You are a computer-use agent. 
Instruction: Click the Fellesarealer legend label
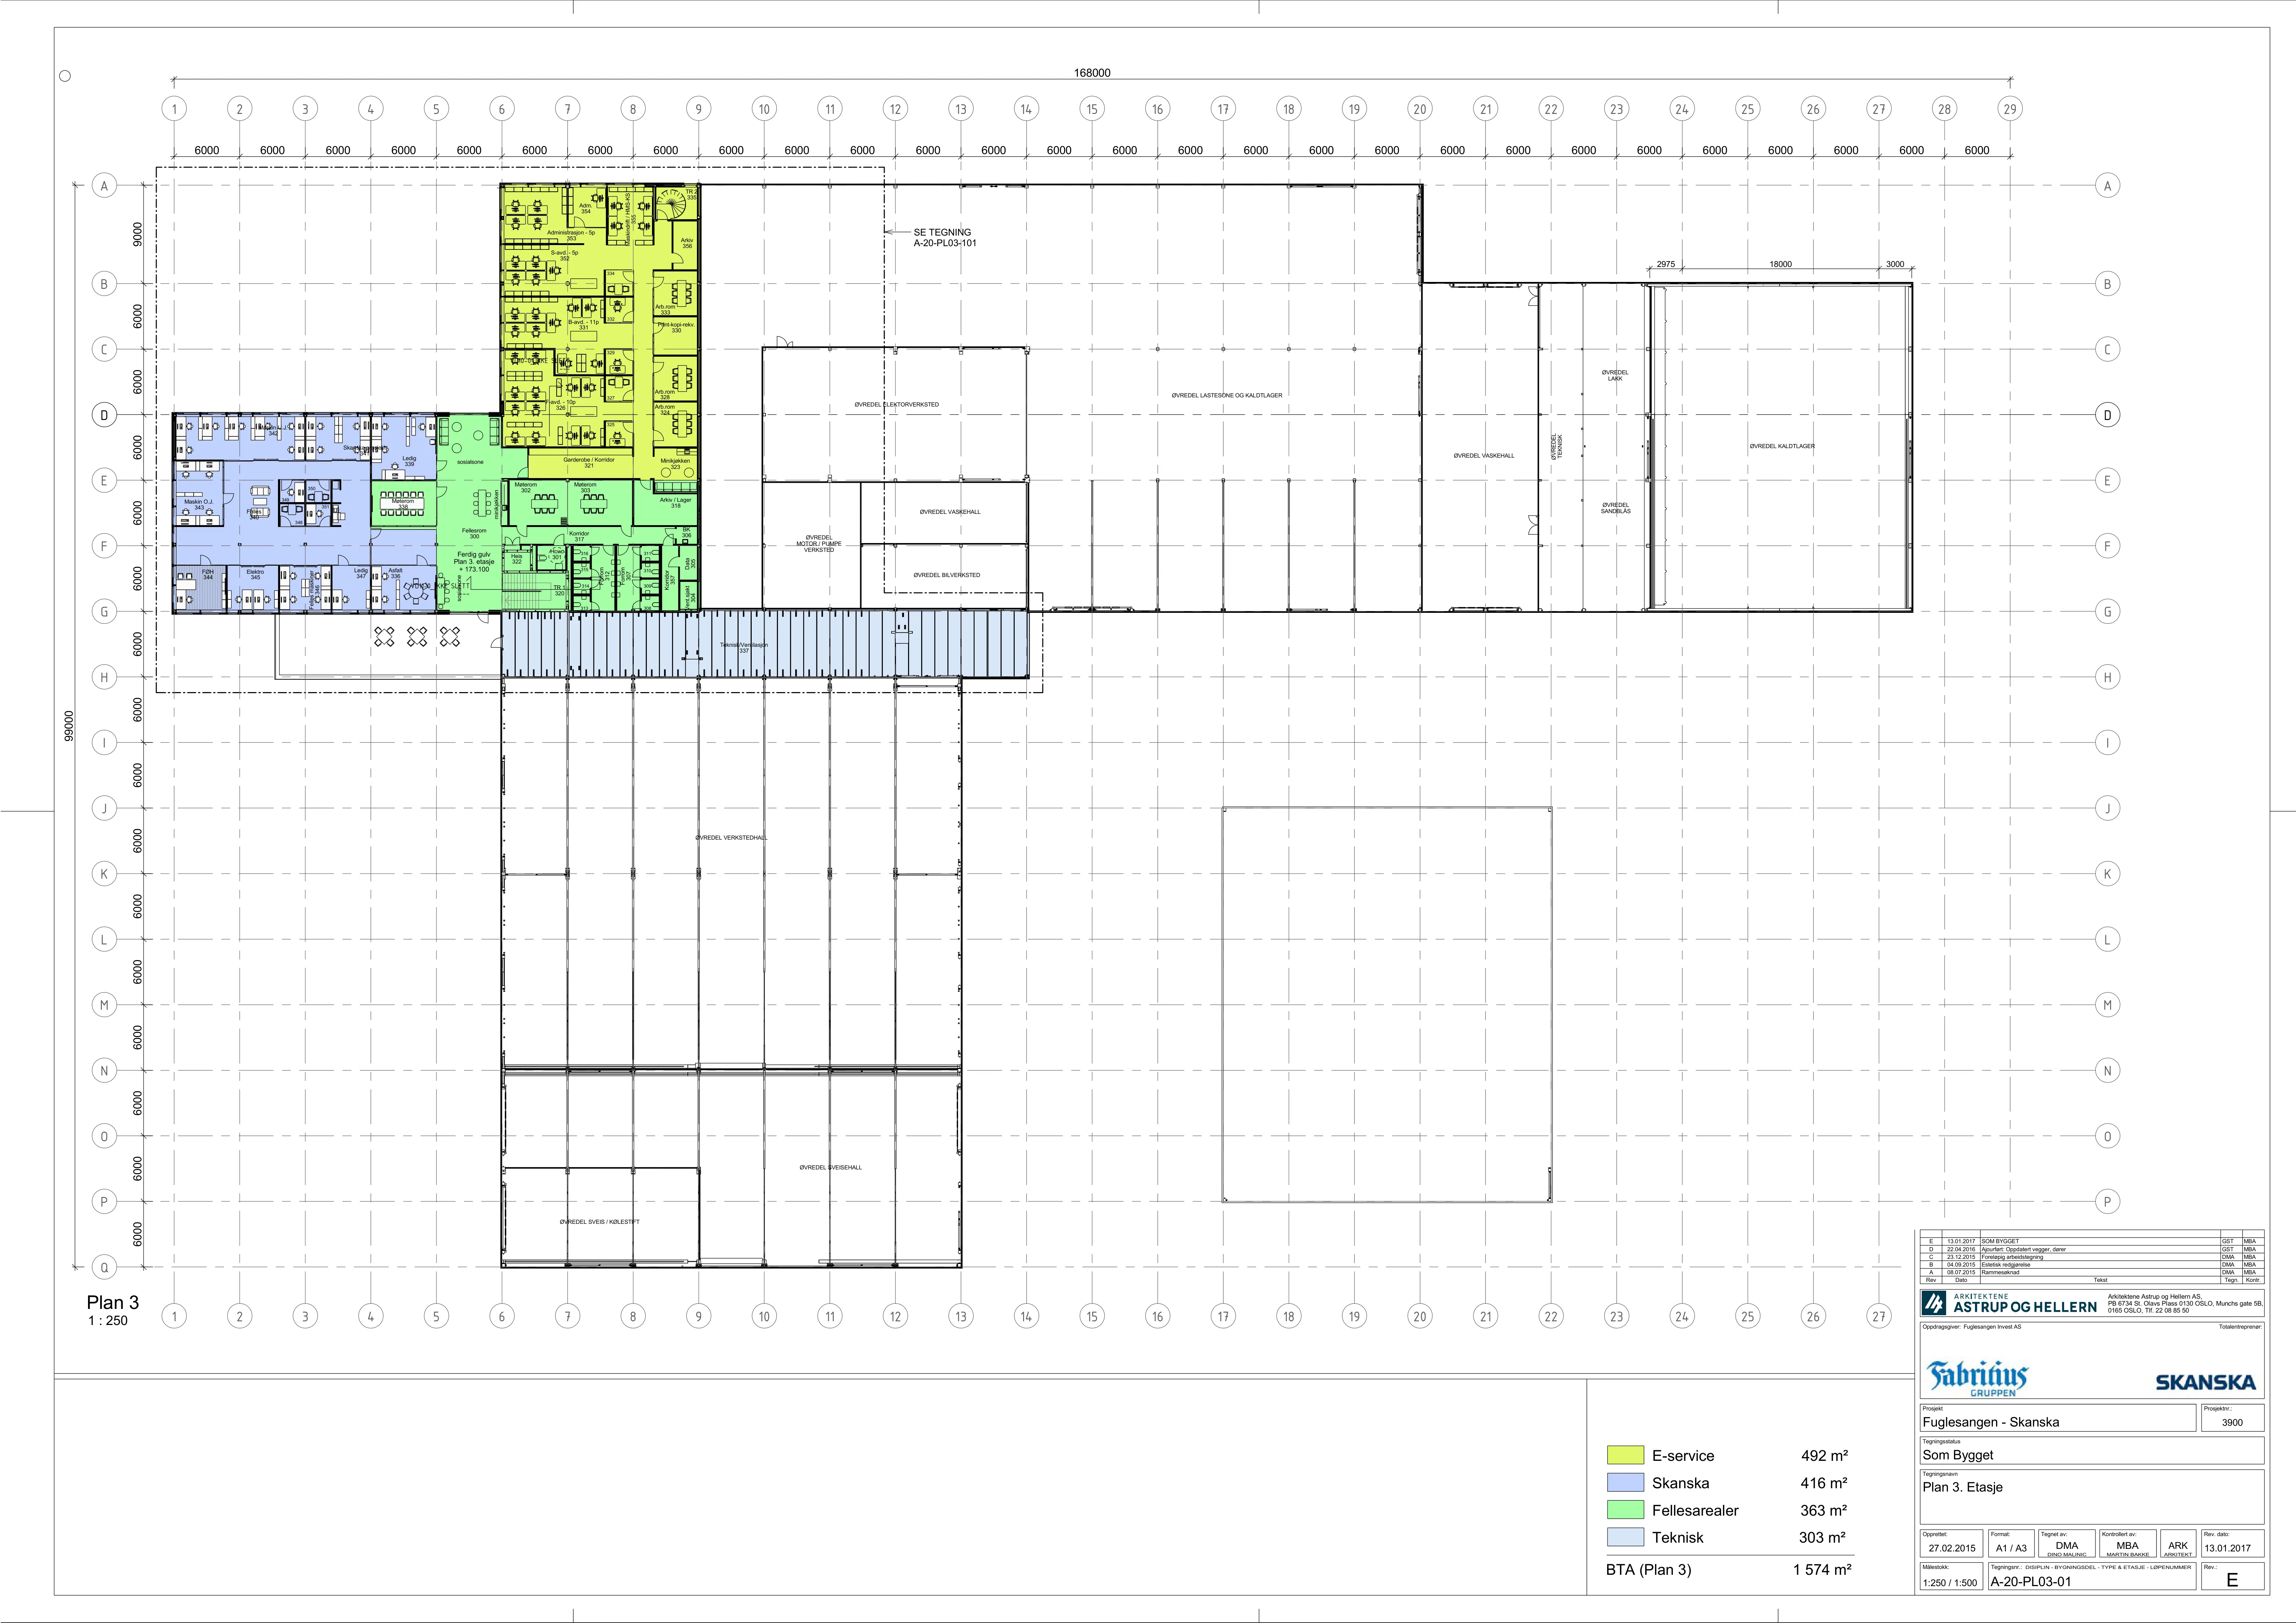[1695, 1510]
